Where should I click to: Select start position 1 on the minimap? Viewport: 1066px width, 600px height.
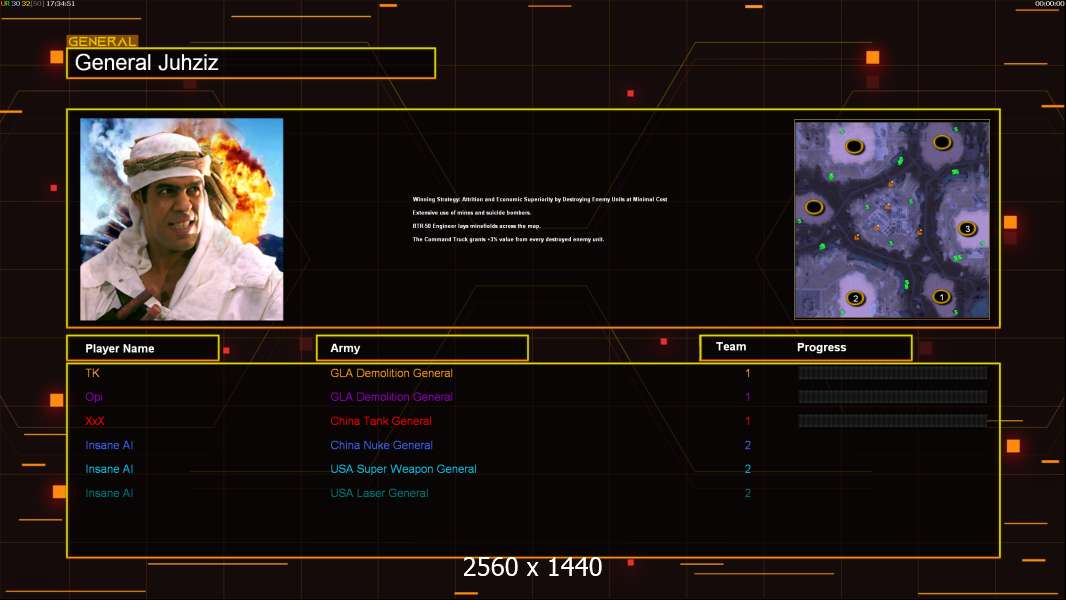(x=942, y=297)
